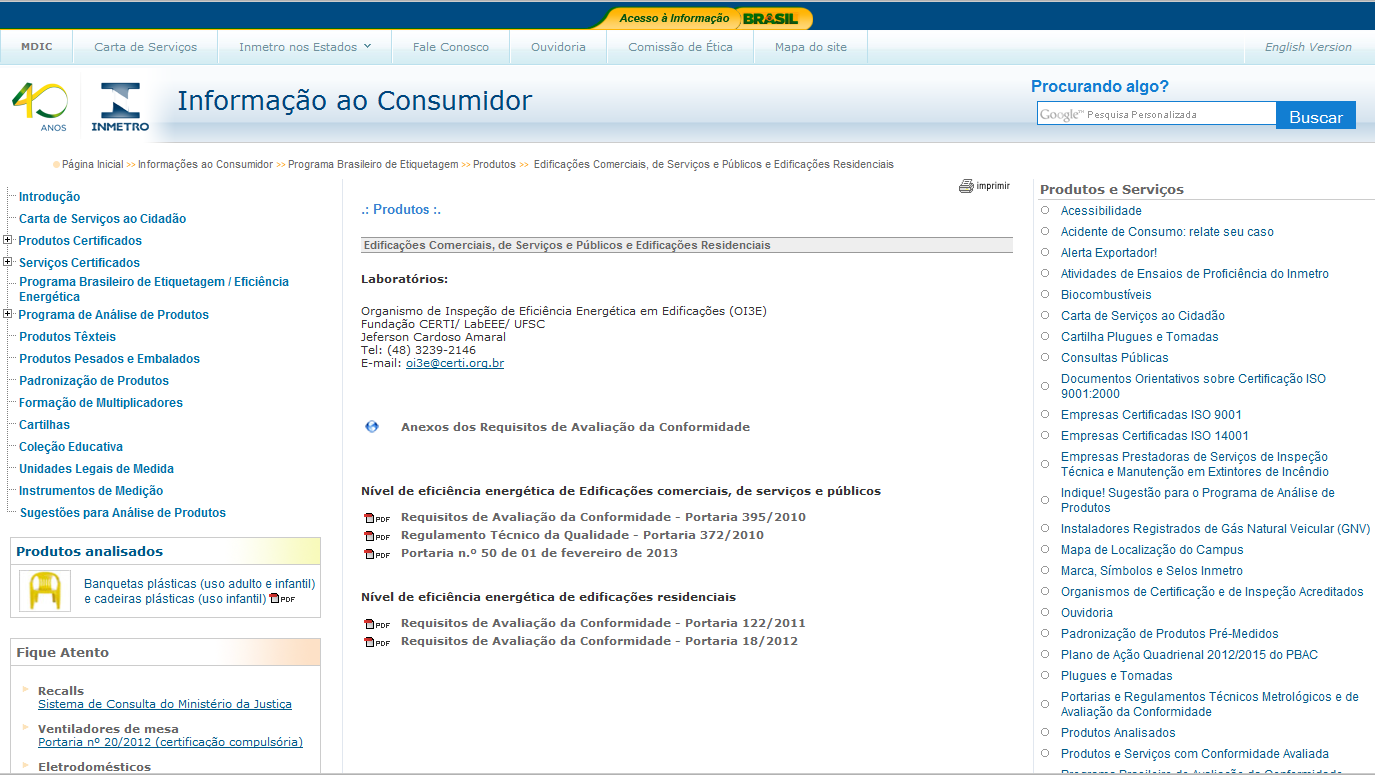The width and height of the screenshot is (1375, 775).
Task: Select Produtos Têxteis in sidebar
Action: [x=67, y=337]
